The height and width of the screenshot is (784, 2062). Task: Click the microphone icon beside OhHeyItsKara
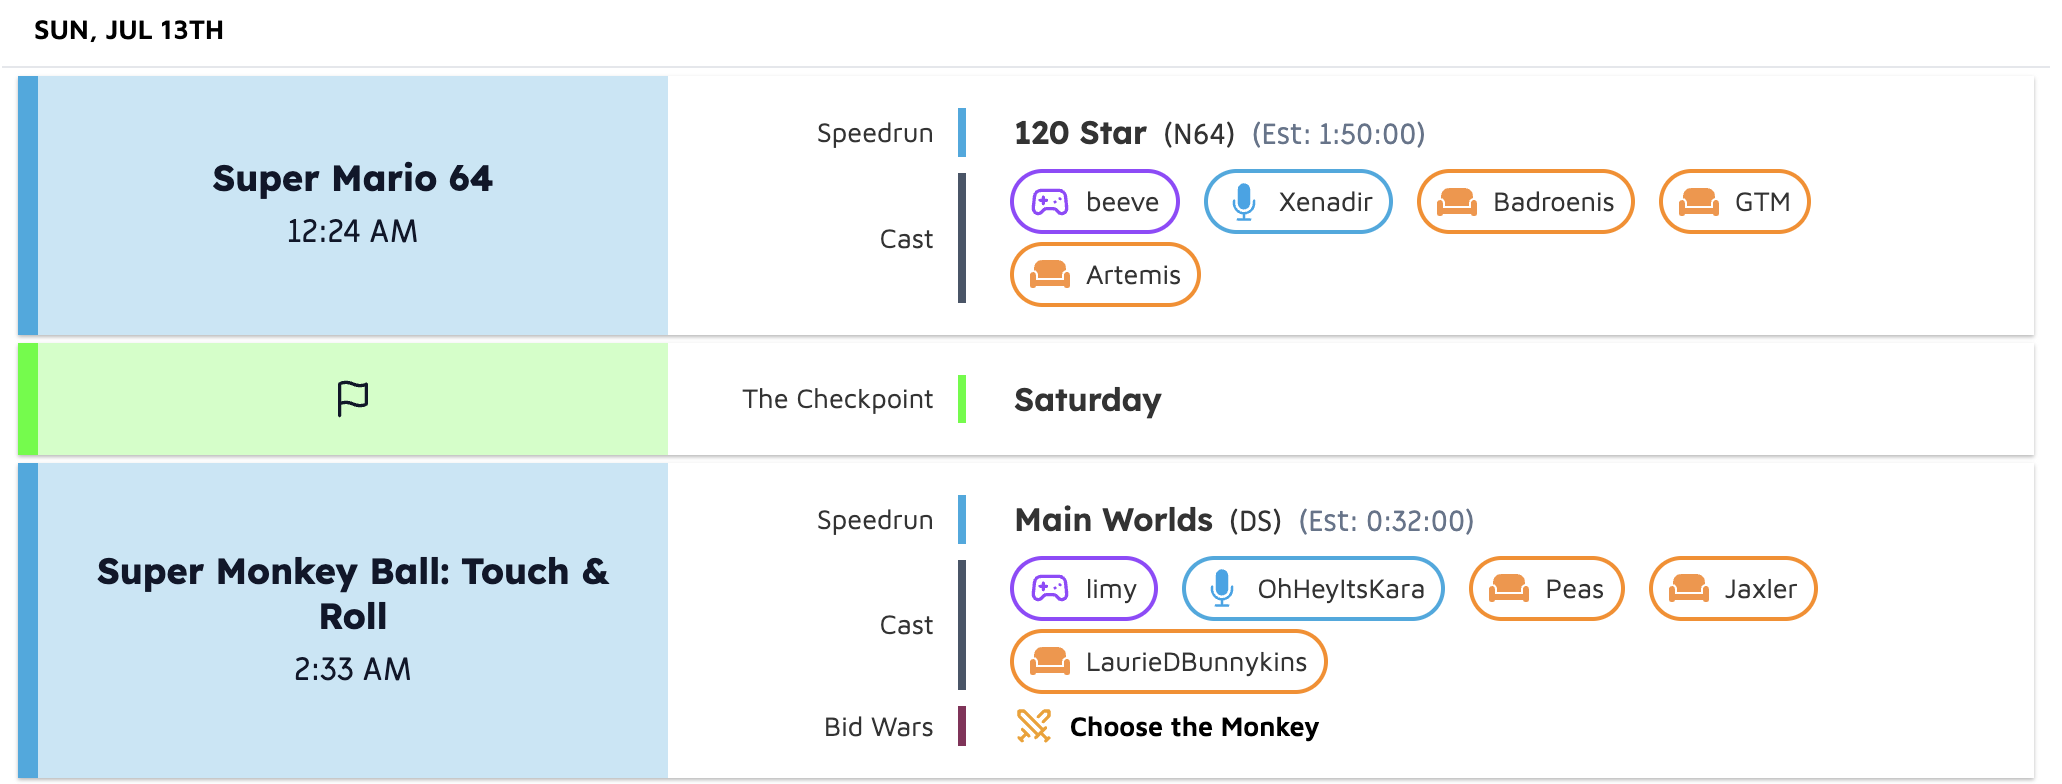click(1221, 589)
